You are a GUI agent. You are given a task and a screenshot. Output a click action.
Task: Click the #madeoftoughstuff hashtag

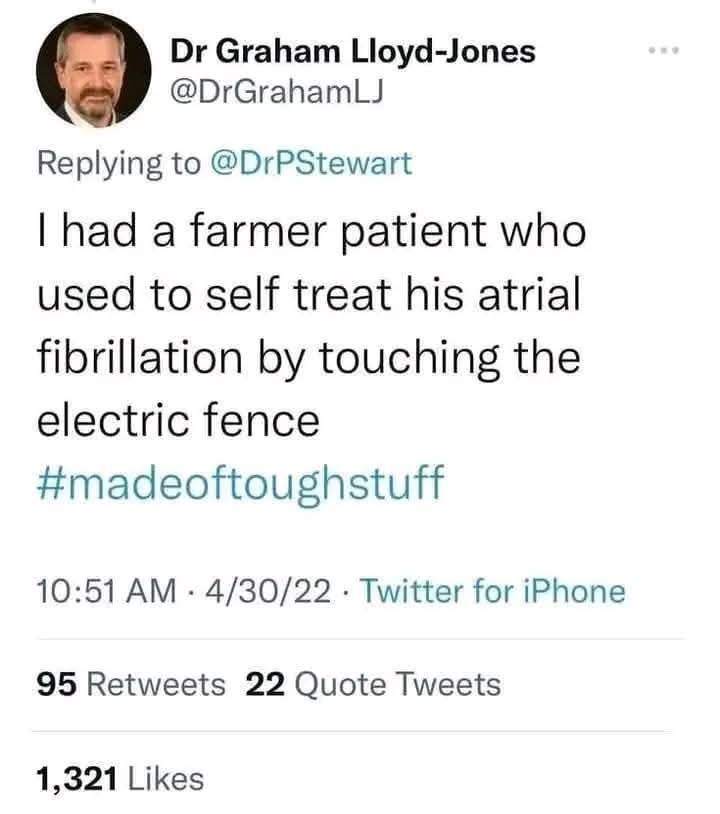[239, 483]
